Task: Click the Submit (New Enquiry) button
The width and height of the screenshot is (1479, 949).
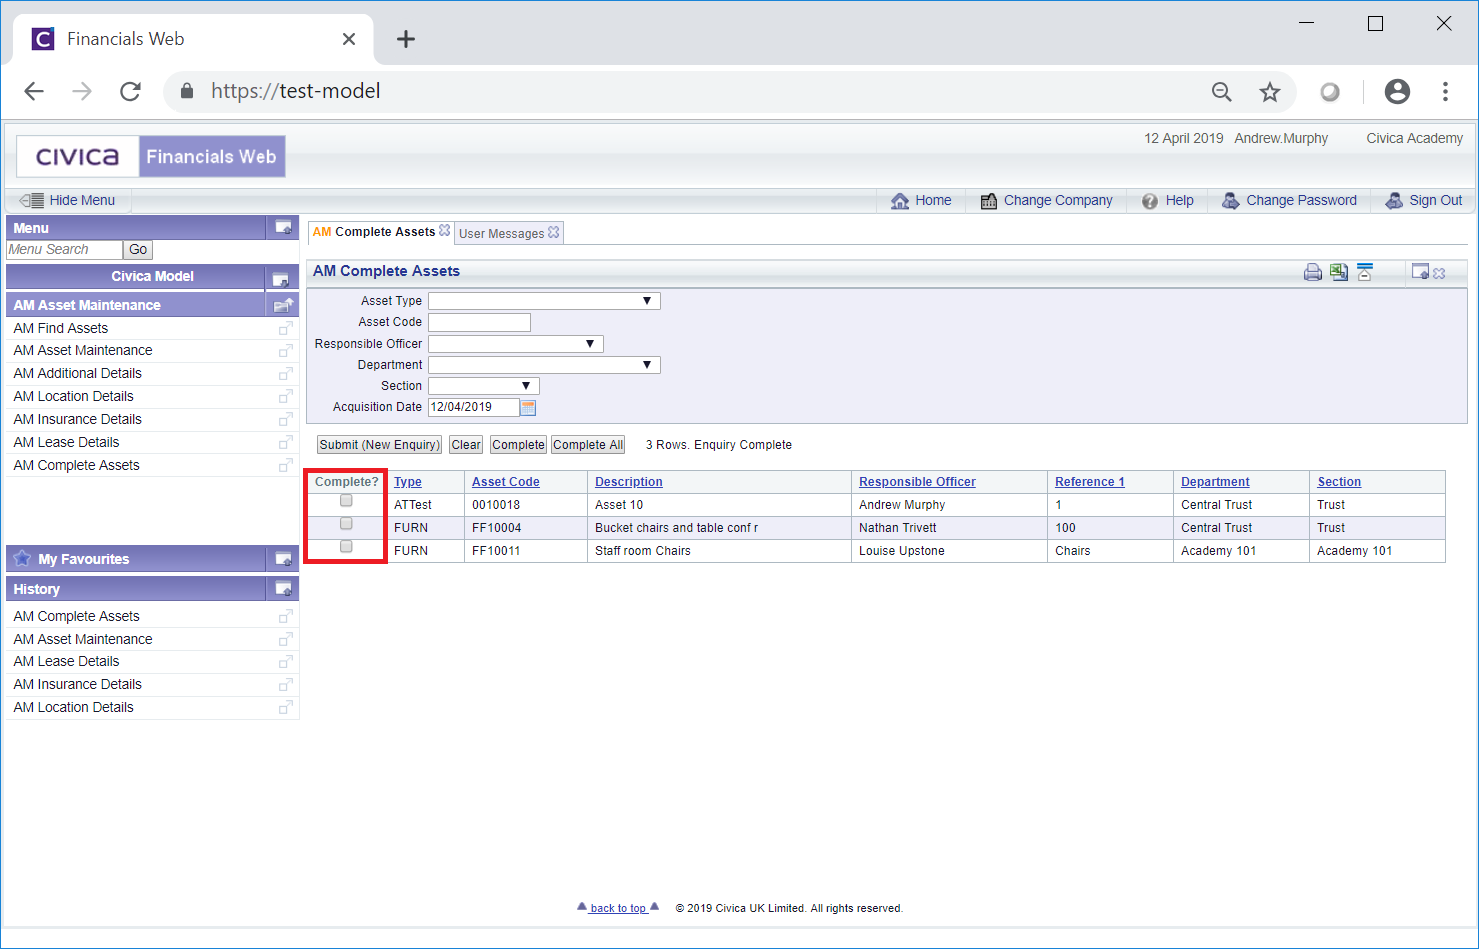Action: [x=379, y=445]
